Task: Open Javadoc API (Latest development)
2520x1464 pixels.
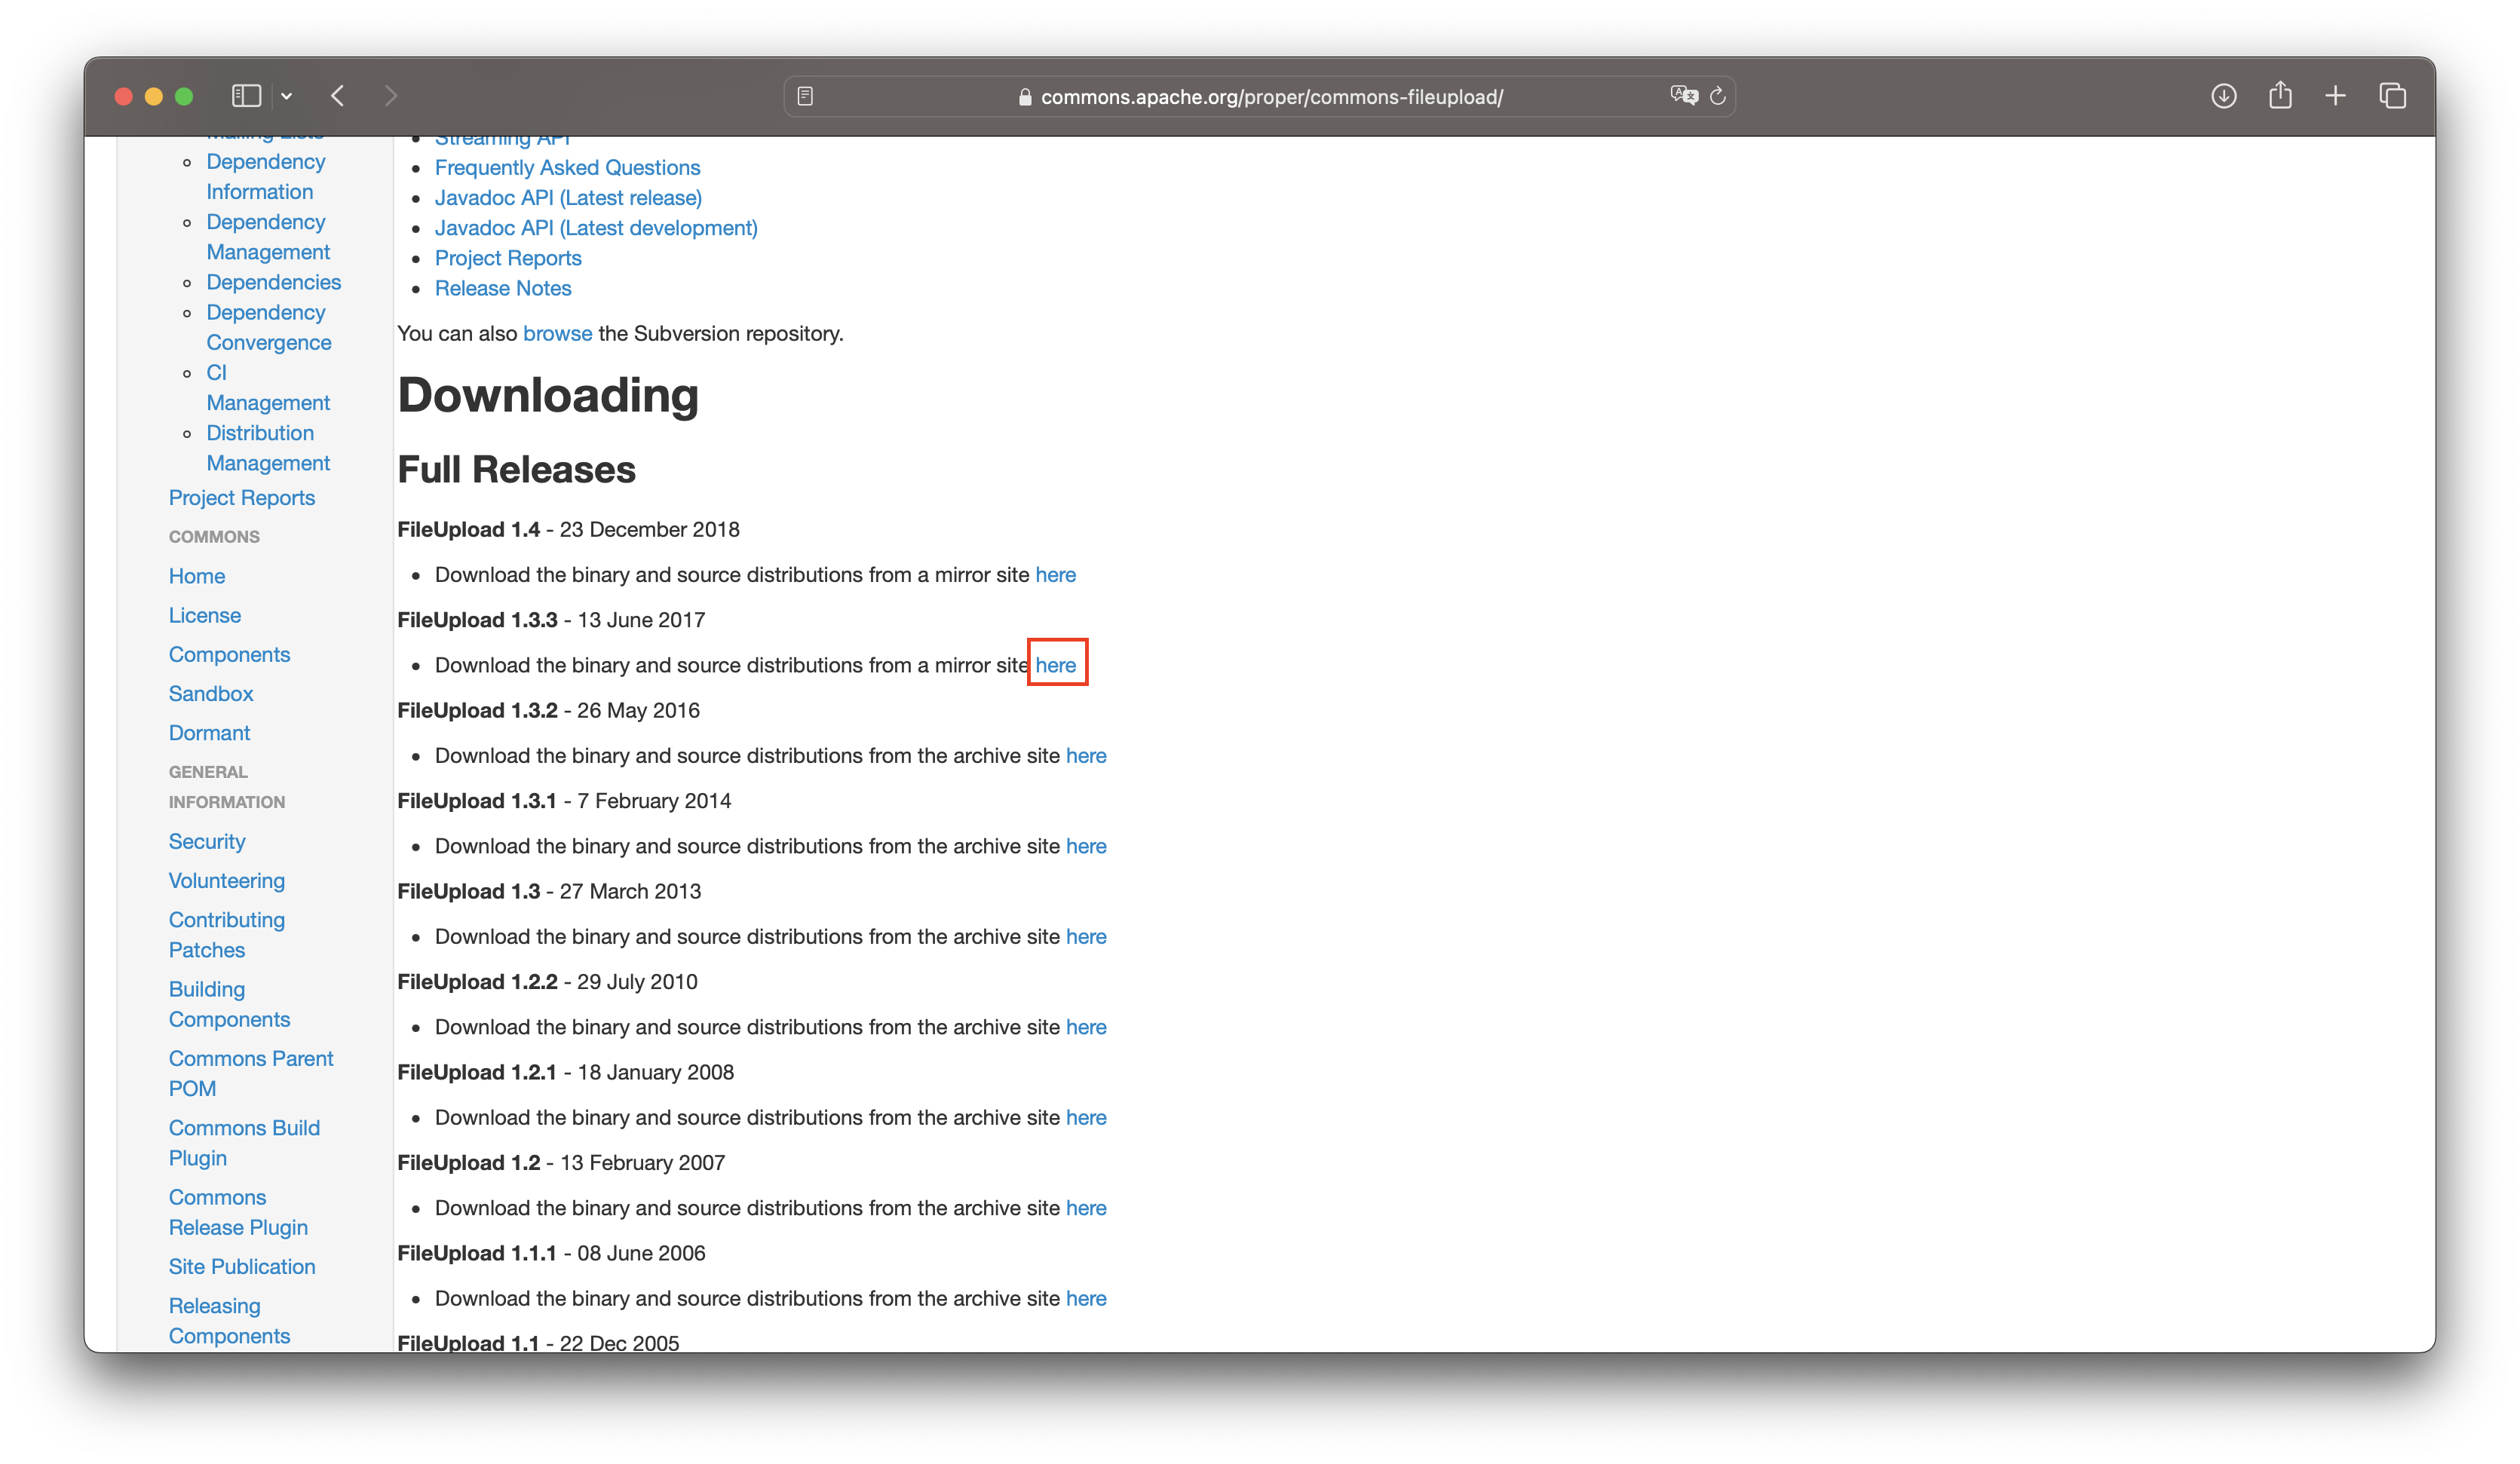Action: pyautogui.click(x=596, y=228)
